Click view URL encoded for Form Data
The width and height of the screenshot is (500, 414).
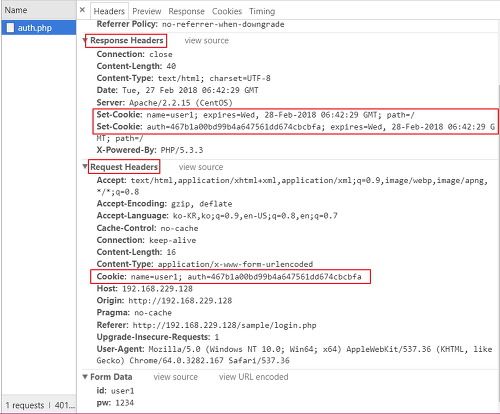pos(254,377)
